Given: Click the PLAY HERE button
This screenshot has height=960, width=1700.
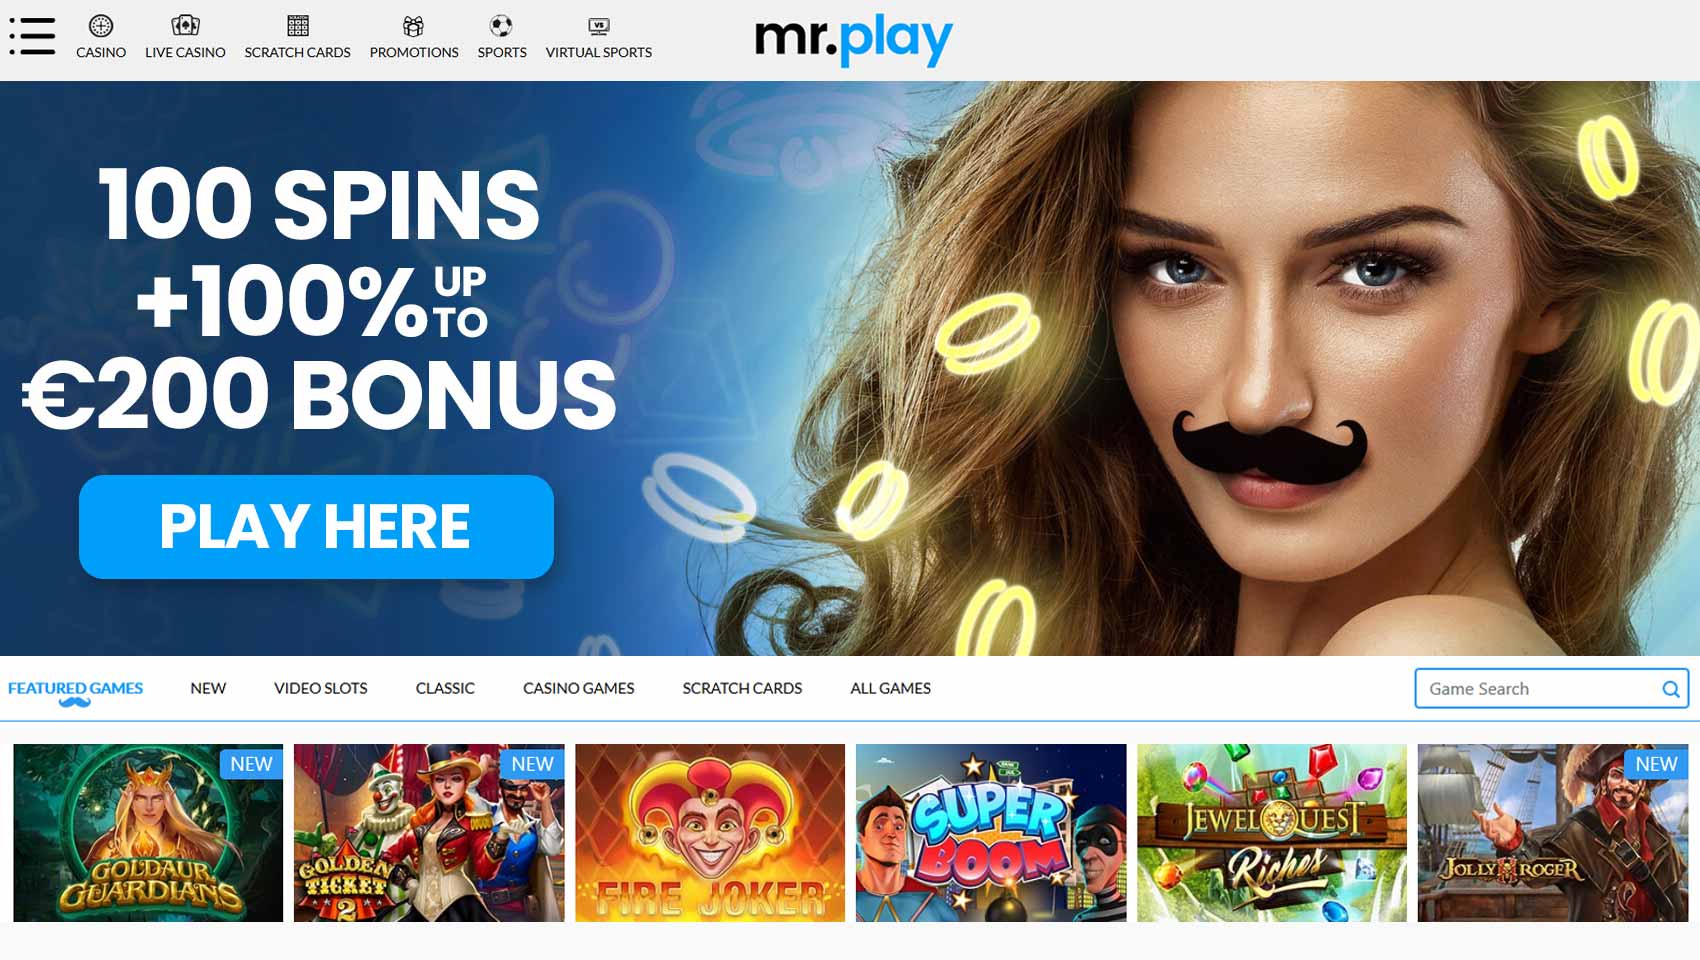Looking at the screenshot, I should [x=316, y=527].
